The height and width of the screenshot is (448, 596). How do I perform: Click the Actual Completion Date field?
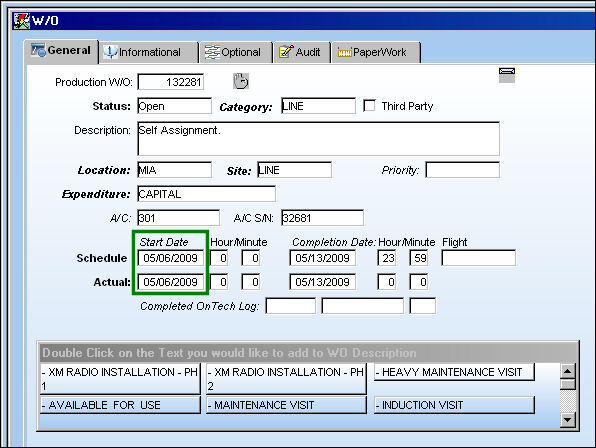(323, 282)
